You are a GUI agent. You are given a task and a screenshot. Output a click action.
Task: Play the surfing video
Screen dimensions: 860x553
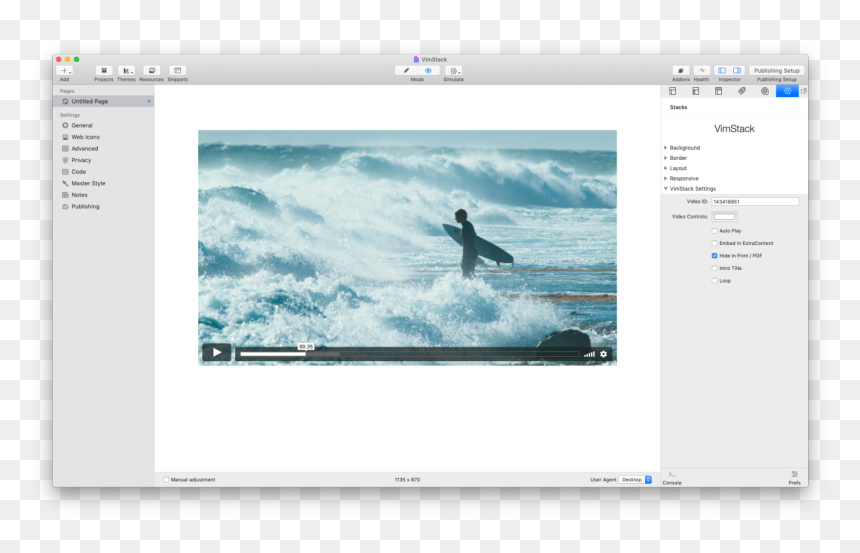(x=217, y=353)
